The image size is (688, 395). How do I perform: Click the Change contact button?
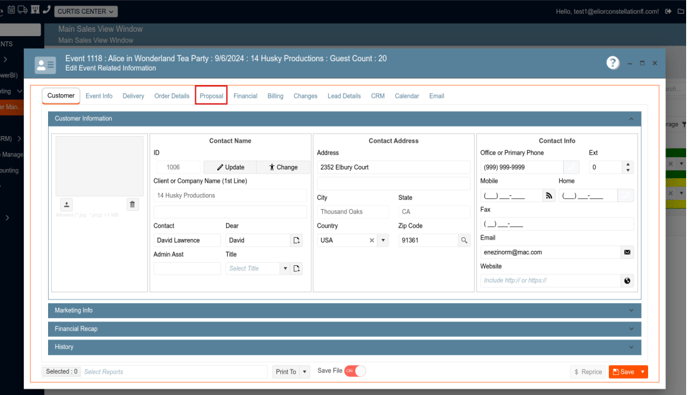[283, 167]
